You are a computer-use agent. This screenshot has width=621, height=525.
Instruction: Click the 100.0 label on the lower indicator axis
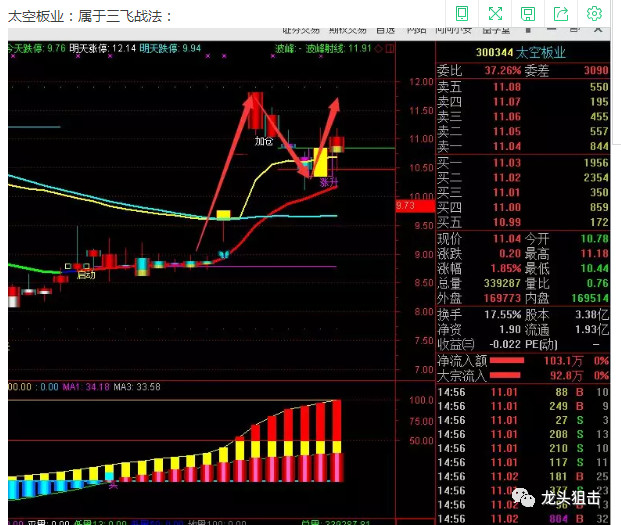421,400
